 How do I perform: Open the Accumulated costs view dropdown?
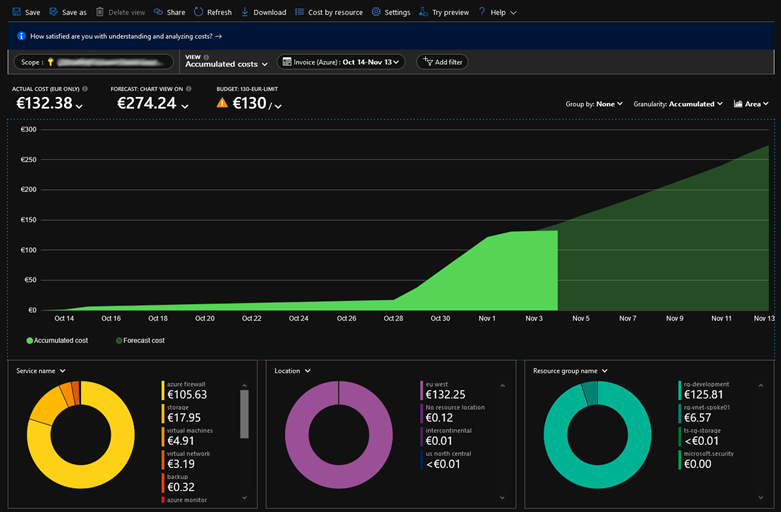[x=227, y=64]
